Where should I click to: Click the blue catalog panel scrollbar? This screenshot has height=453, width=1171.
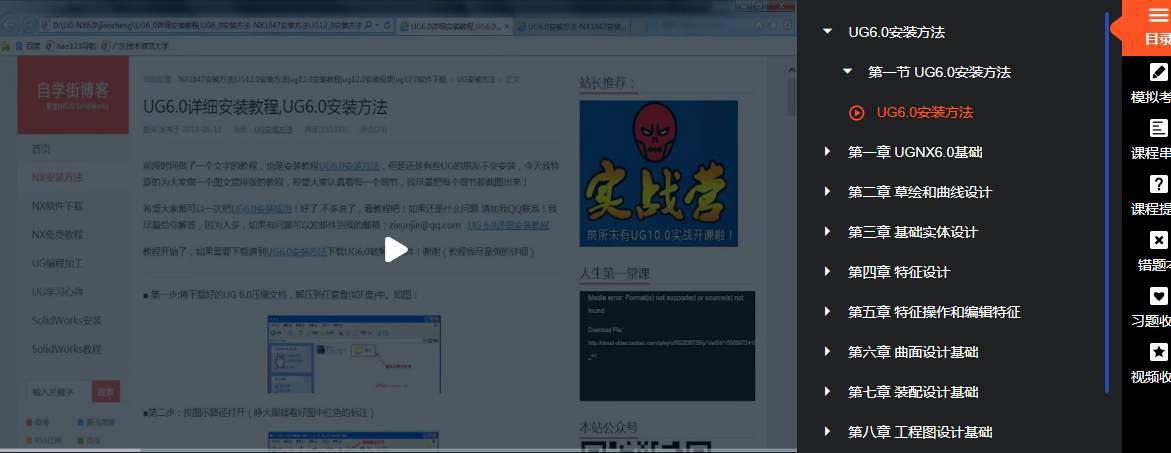tap(1107, 201)
